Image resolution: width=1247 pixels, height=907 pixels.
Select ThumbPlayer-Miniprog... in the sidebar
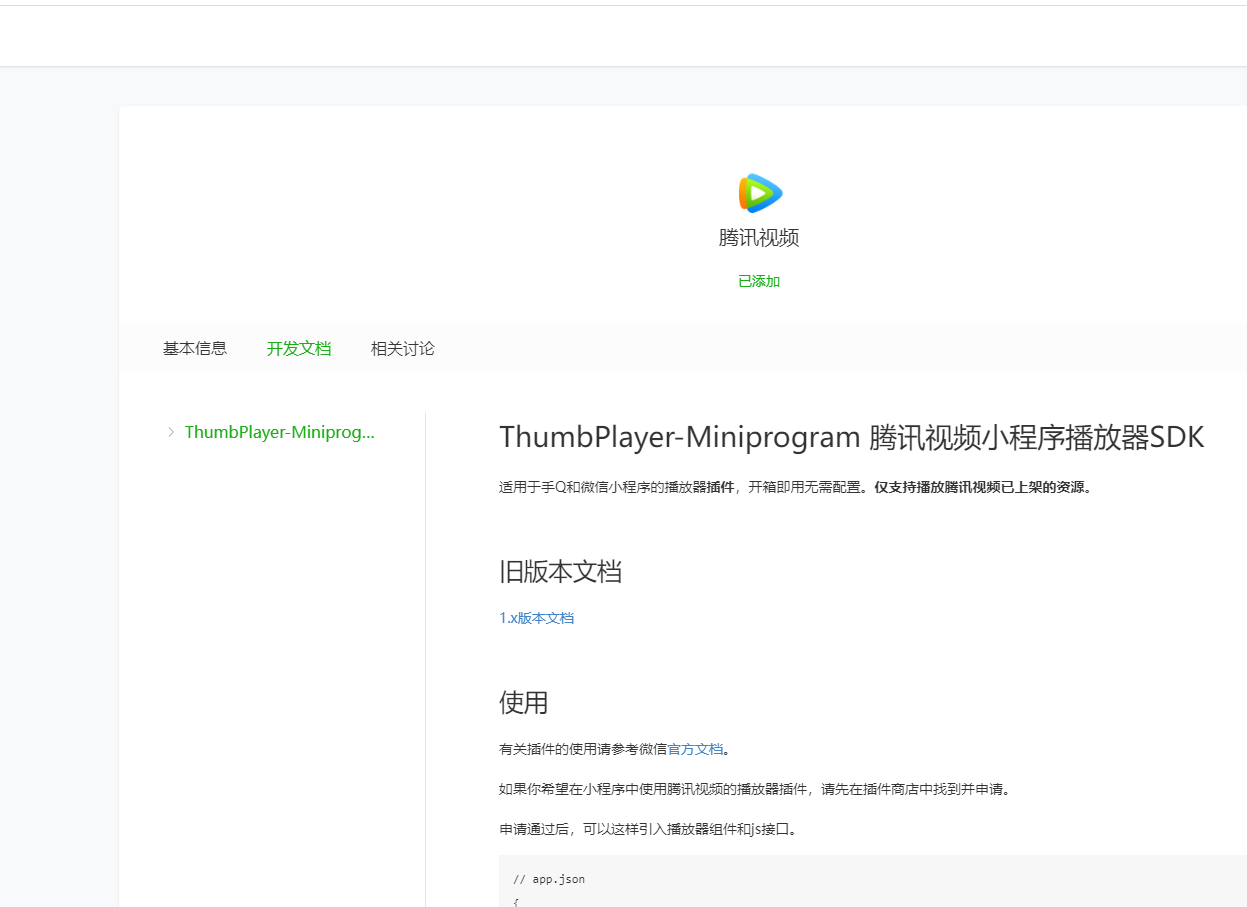click(280, 432)
